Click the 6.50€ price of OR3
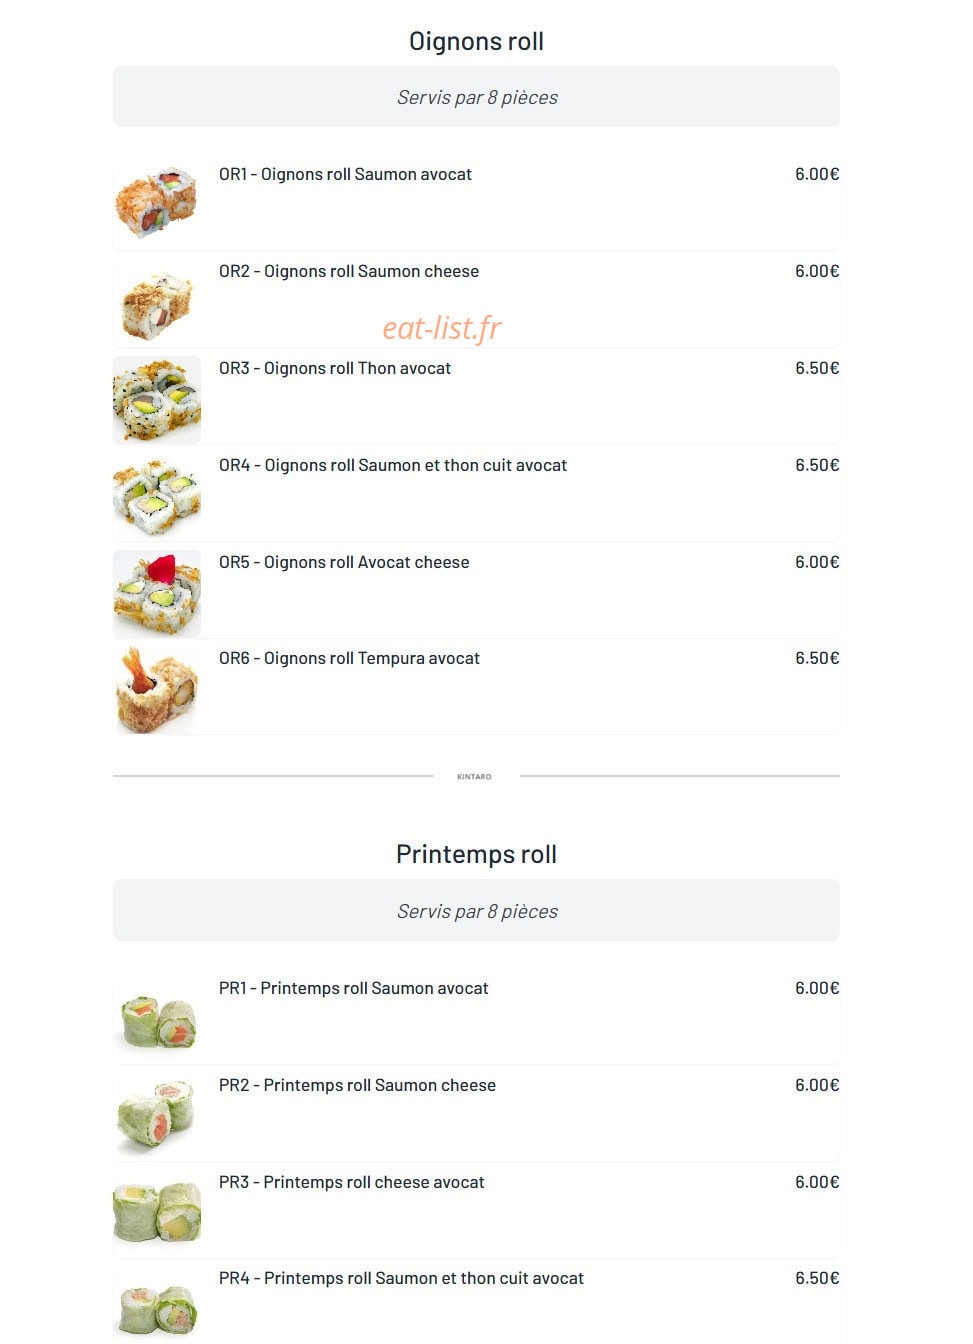Viewport: 973px width, 1344px height. point(817,368)
